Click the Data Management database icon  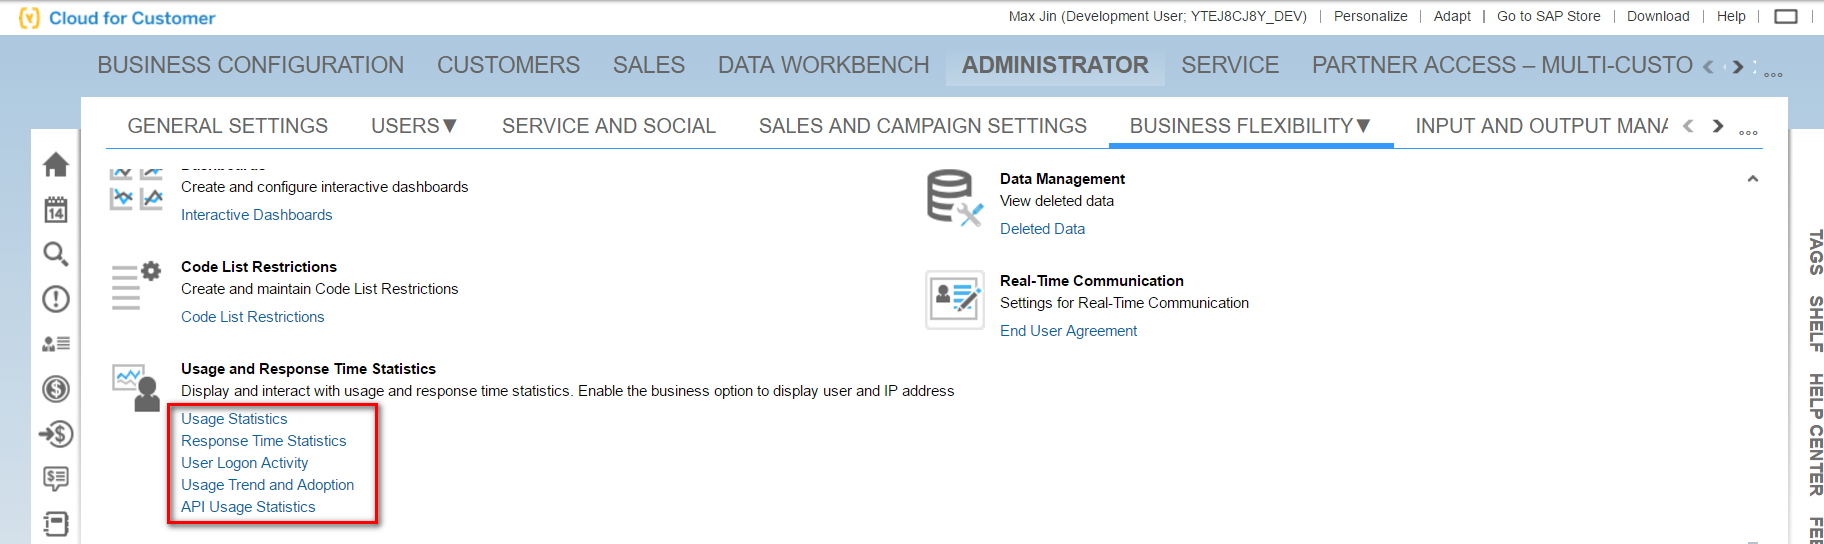click(x=955, y=197)
